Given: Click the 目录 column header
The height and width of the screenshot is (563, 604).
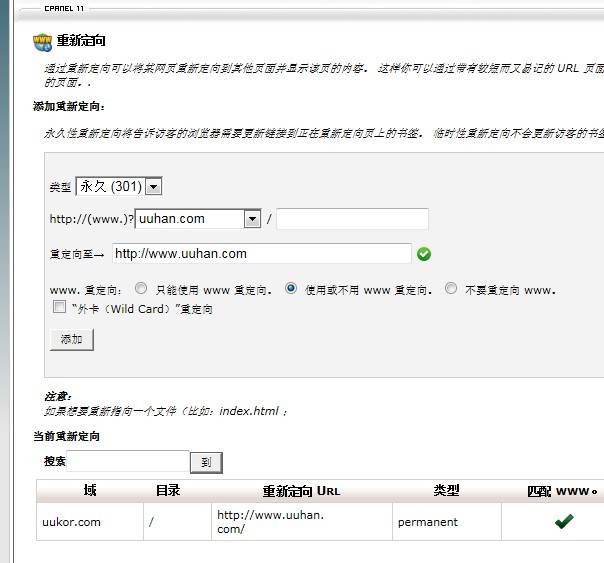Looking at the screenshot, I should coord(168,491).
